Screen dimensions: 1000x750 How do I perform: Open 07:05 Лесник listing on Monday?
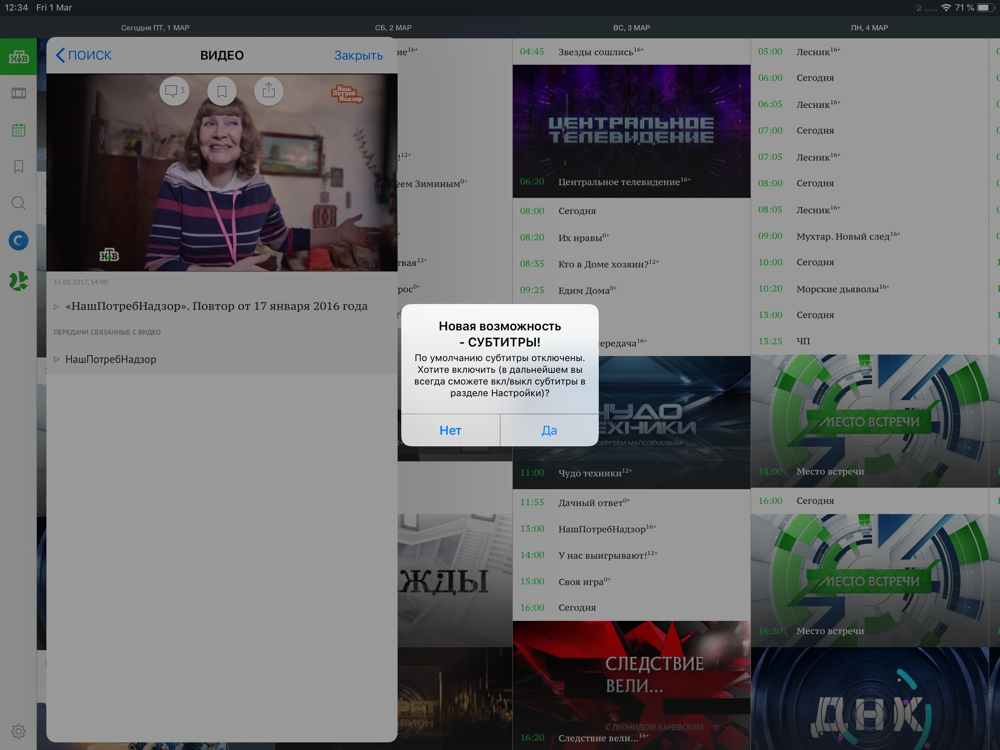click(x=869, y=157)
